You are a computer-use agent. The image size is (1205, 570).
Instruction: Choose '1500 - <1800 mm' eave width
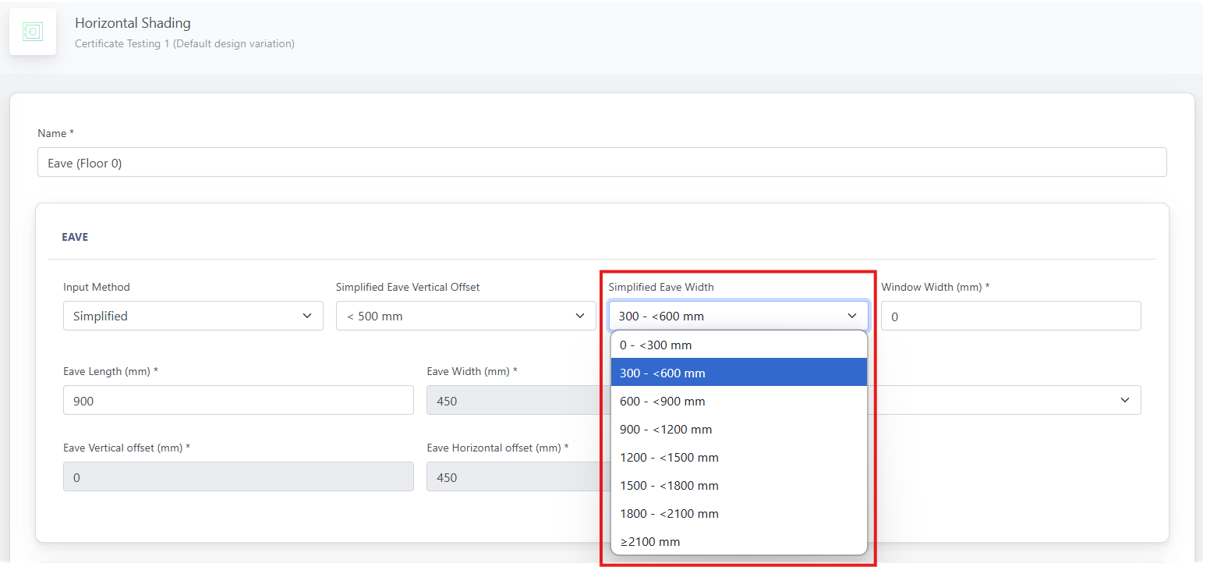(739, 485)
